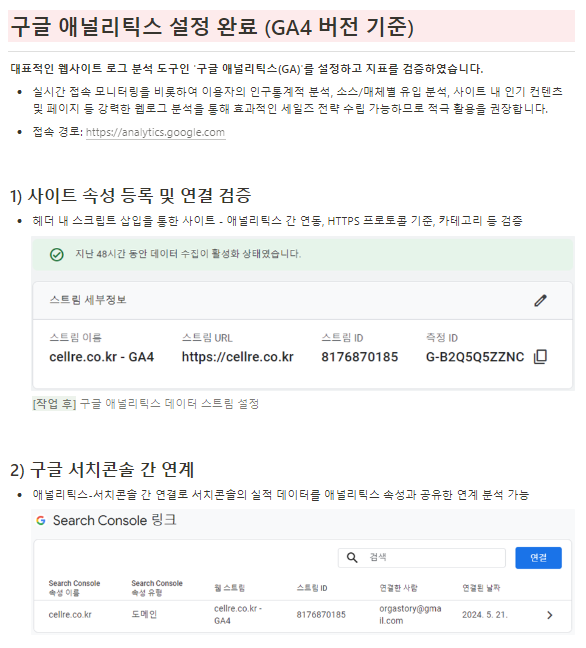This screenshot has width=586, height=648.
Task: Click the stream name cellre.co.kr - GA4
Action: tap(101, 357)
